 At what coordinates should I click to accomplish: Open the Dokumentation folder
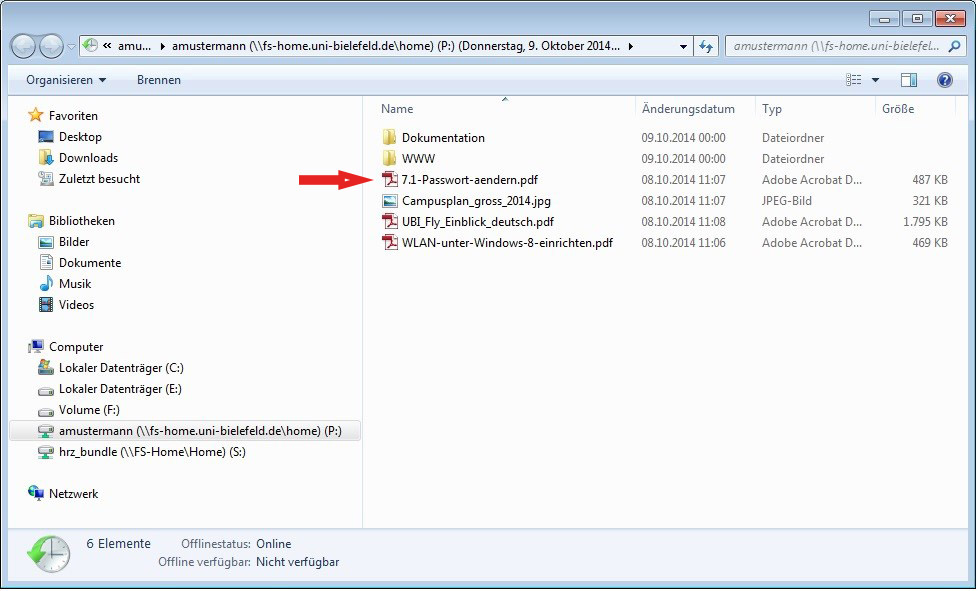coord(443,138)
